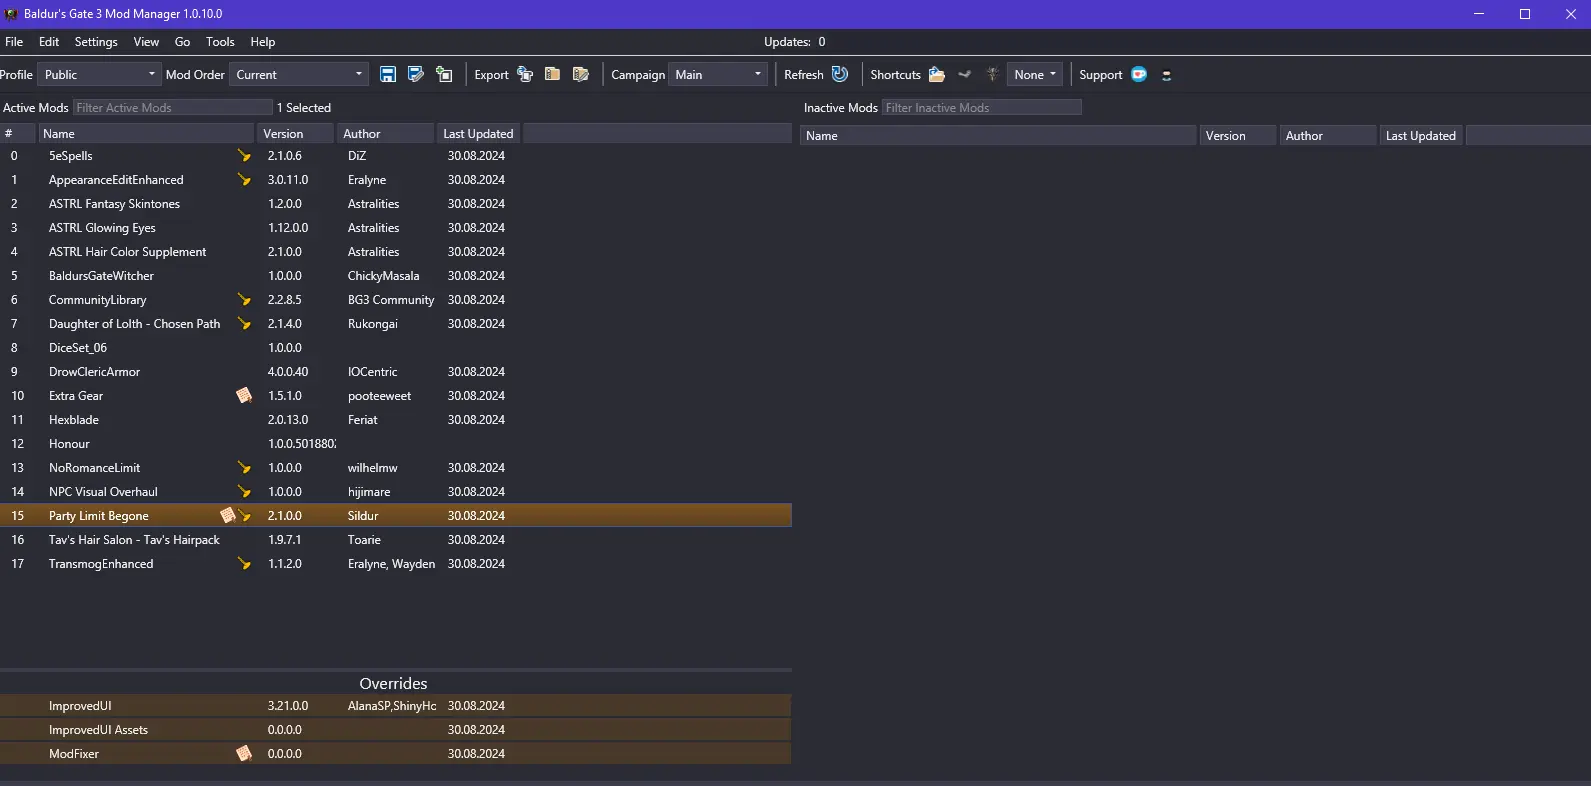Screen dimensions: 1591x786
Task: Select the Honour mod
Action: coord(396,444)
